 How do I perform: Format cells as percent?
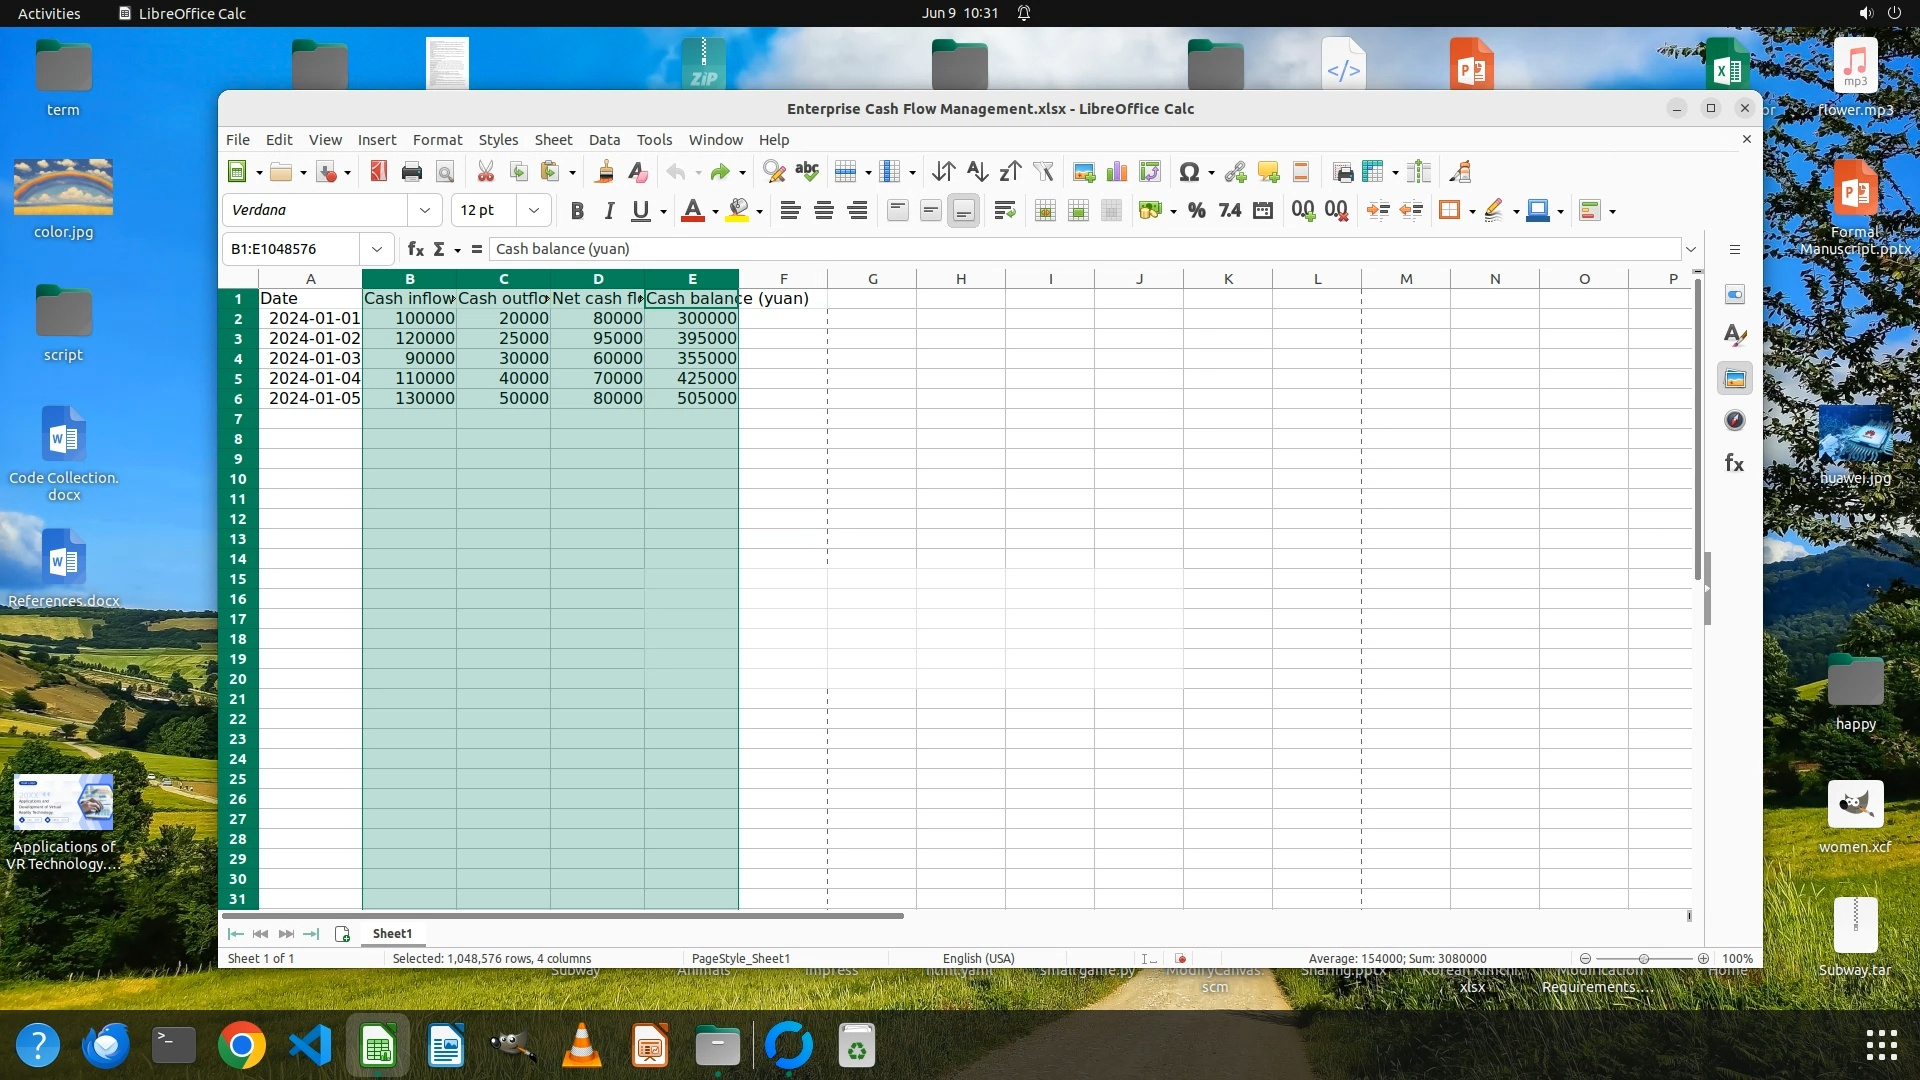tap(1196, 210)
